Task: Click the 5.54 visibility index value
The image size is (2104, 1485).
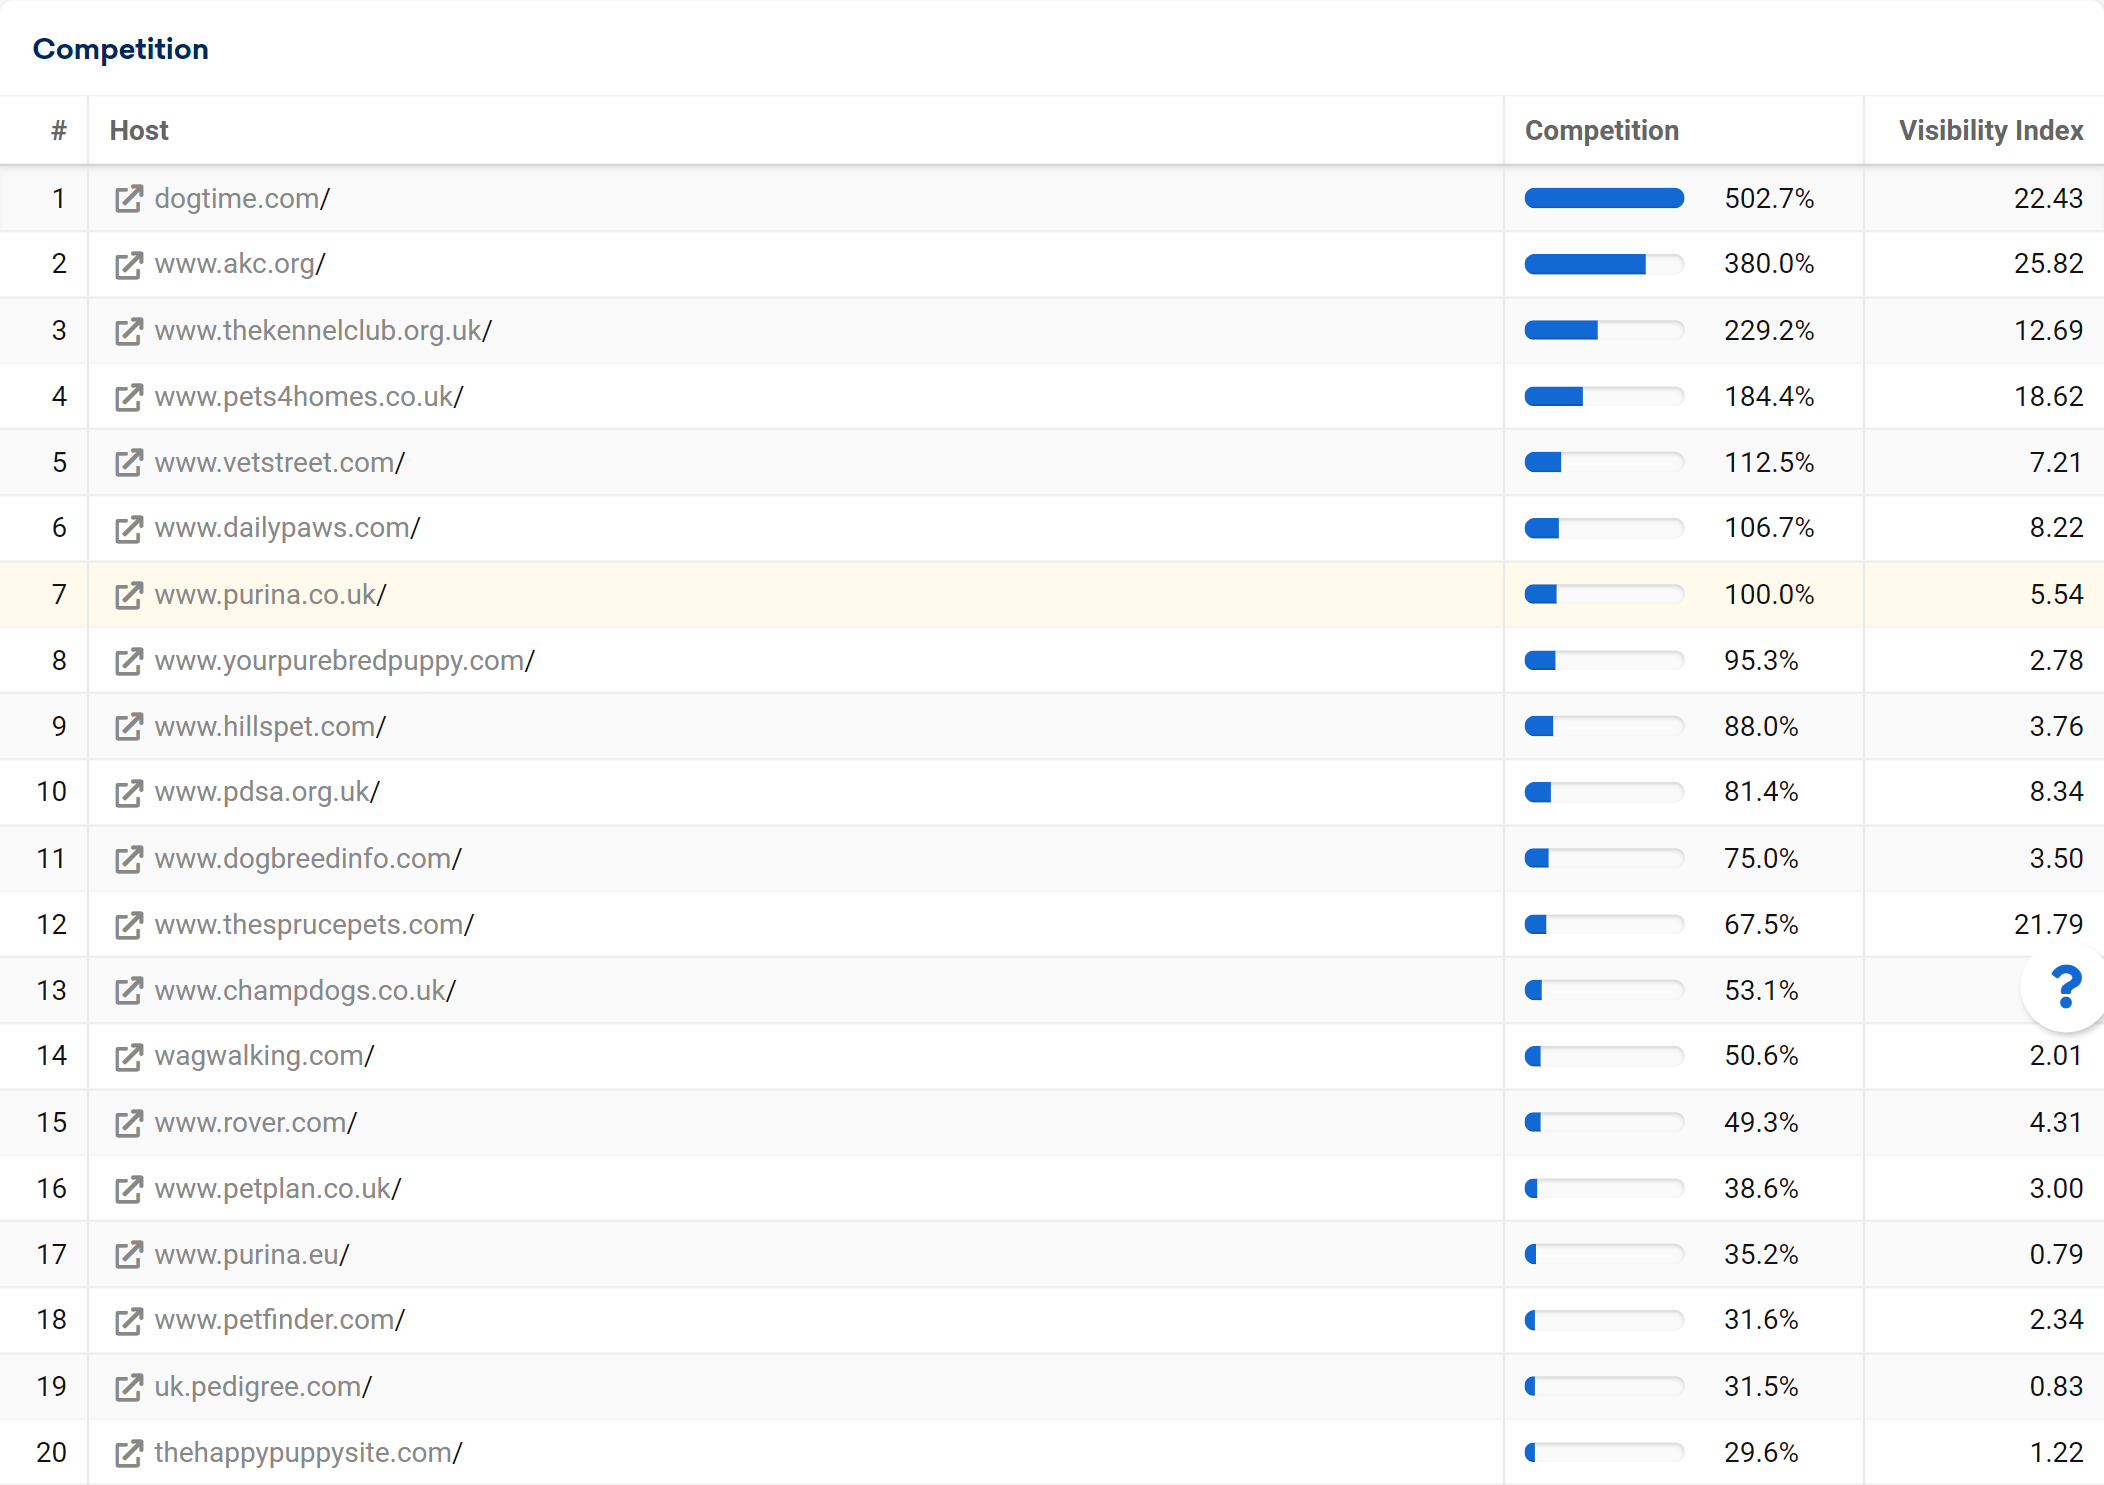Action: (x=2057, y=594)
